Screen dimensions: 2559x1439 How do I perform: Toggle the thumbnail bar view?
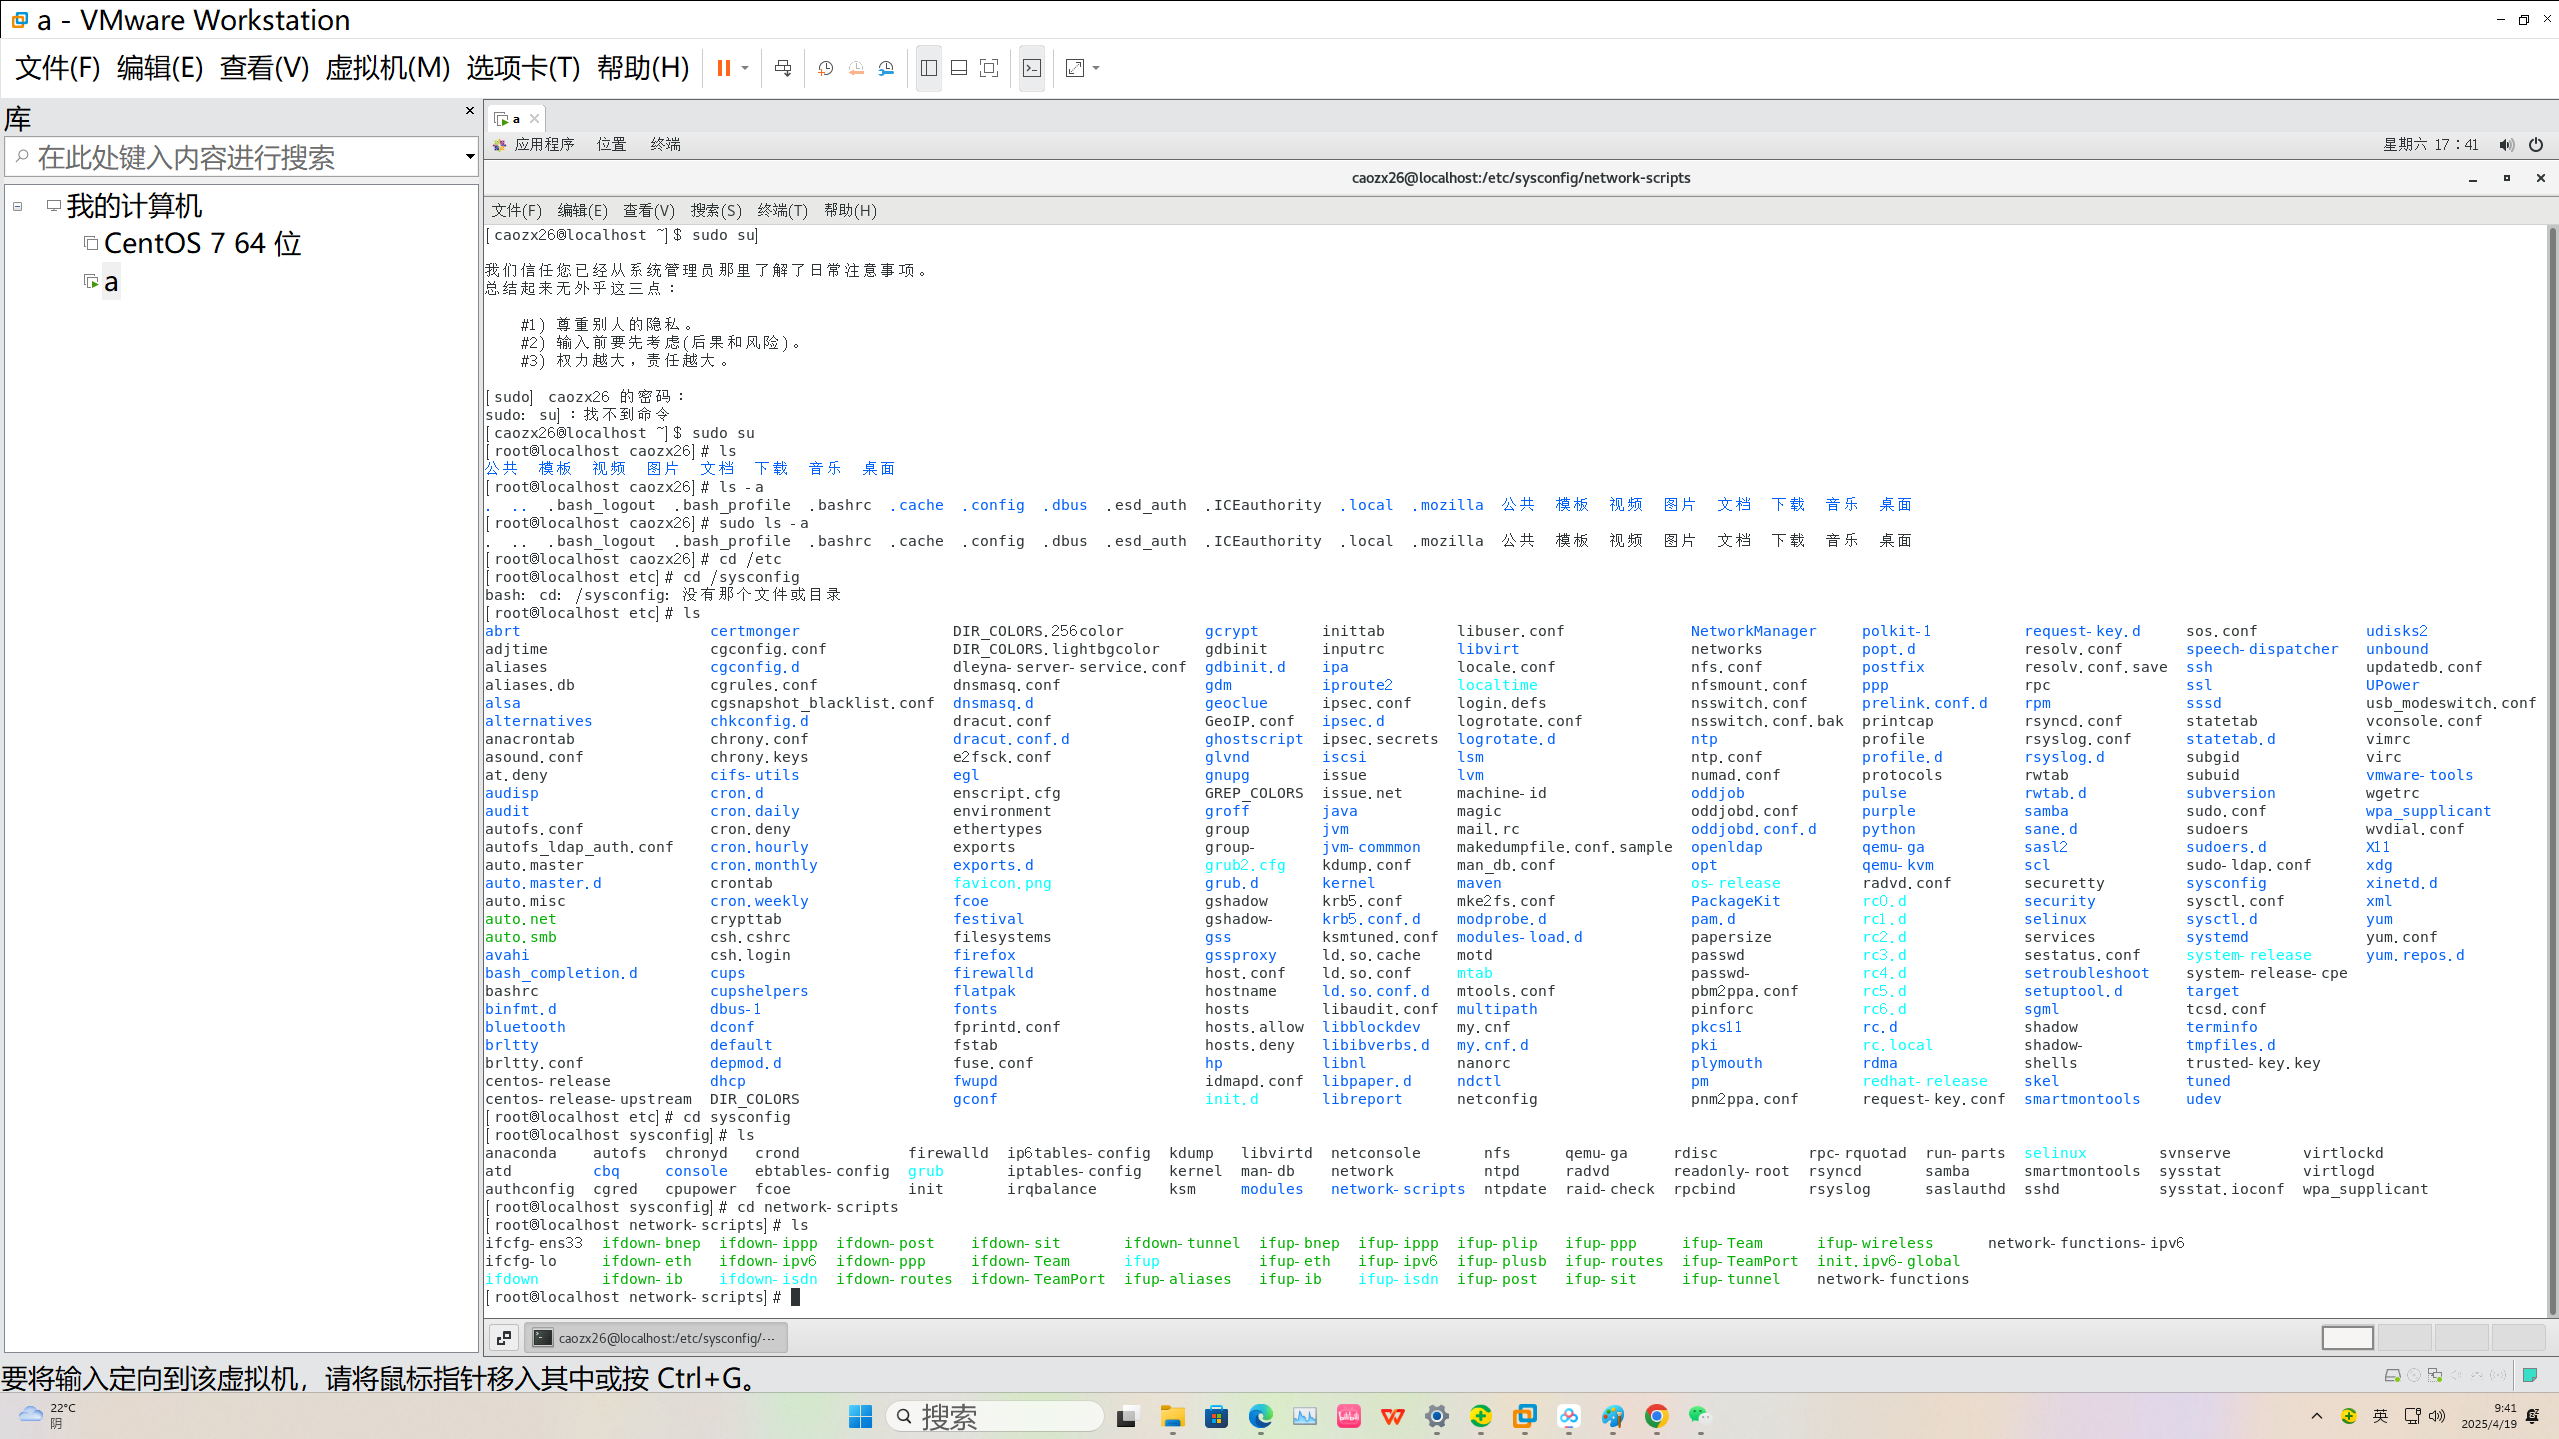pyautogui.click(x=958, y=68)
